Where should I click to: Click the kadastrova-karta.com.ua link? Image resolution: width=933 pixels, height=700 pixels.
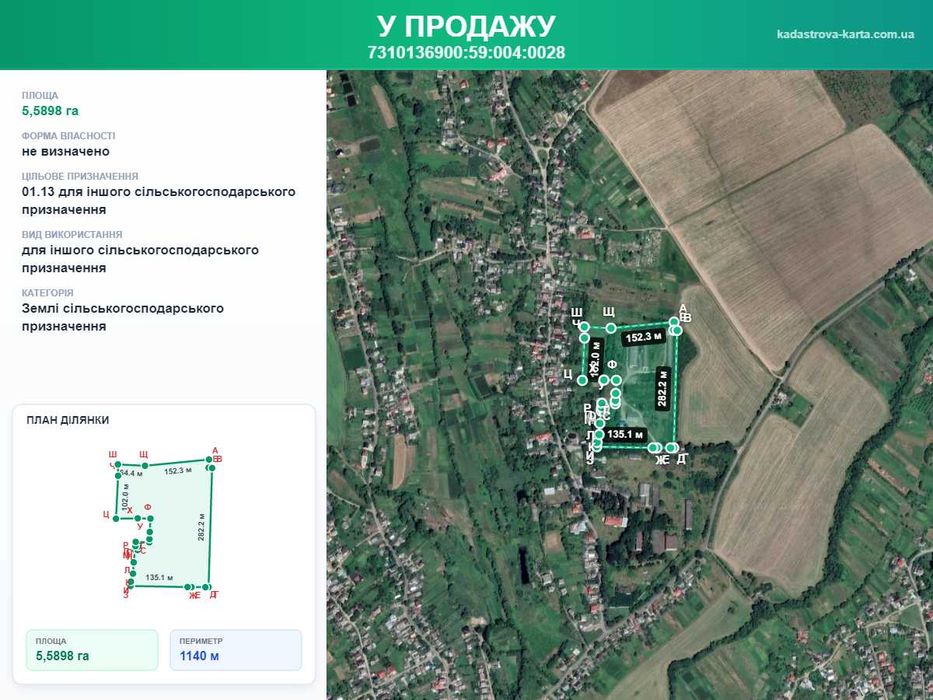coord(845,34)
